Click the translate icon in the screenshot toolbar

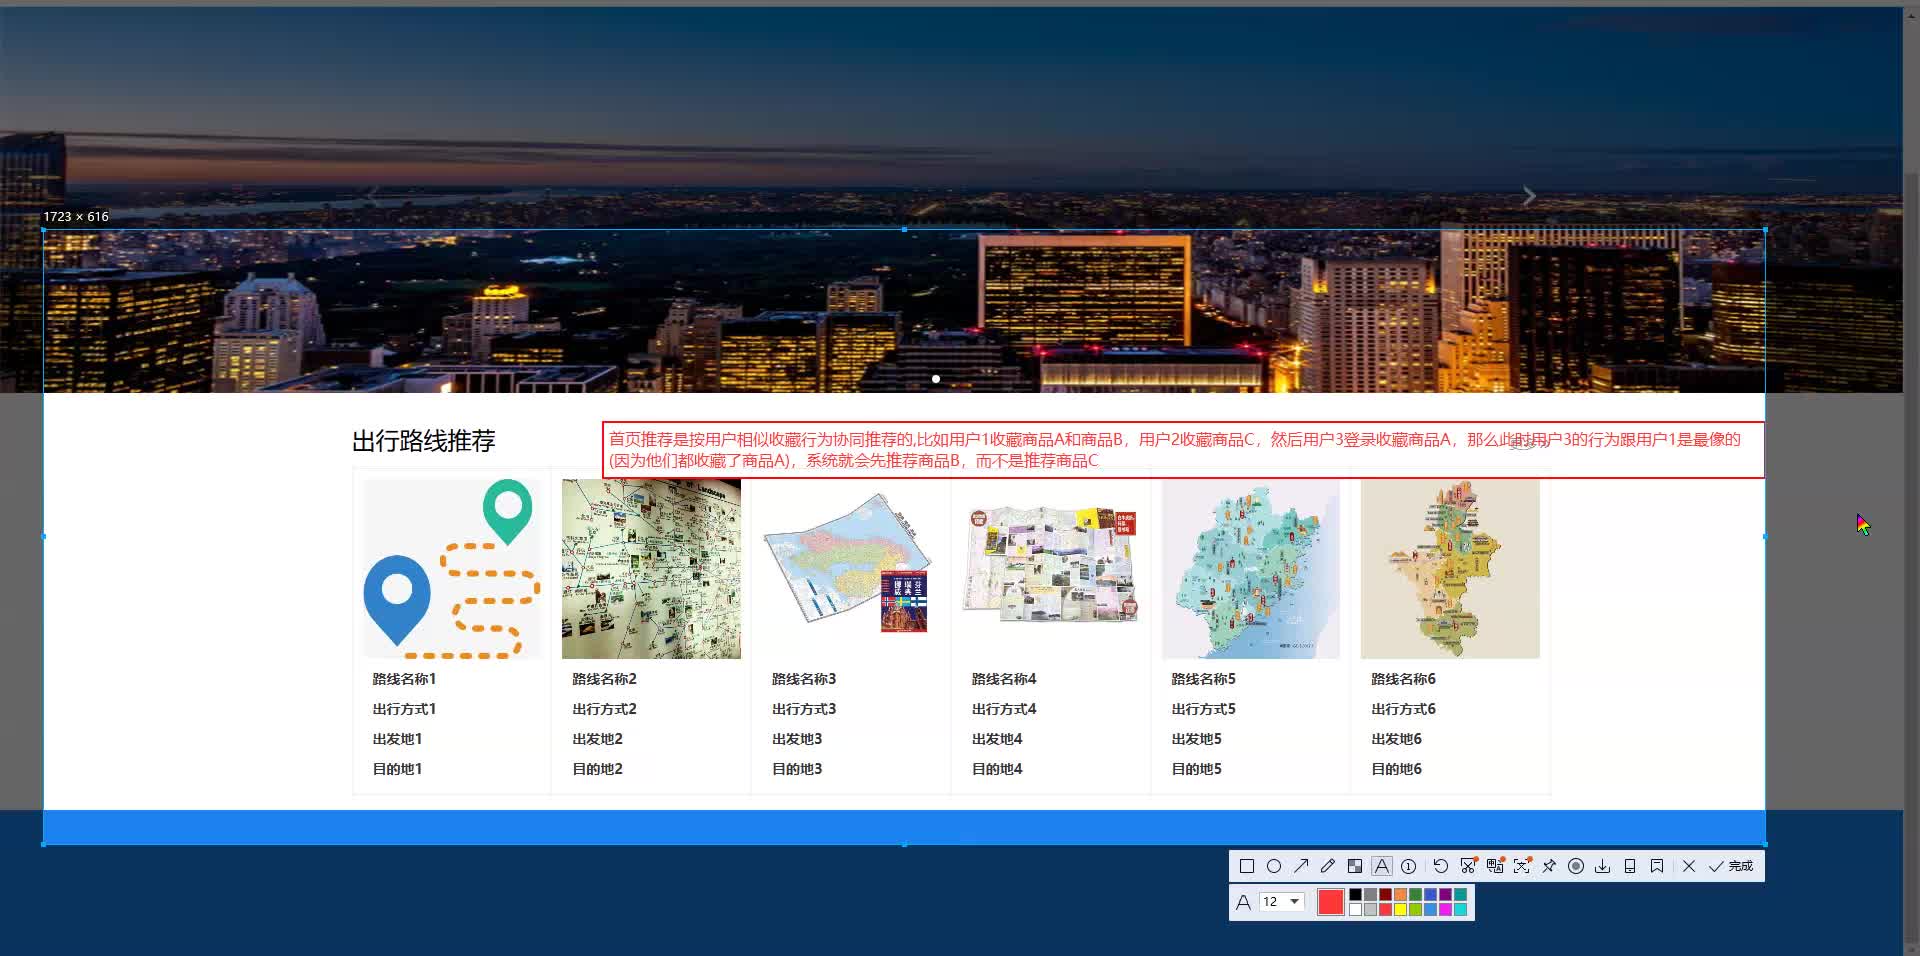1495,866
